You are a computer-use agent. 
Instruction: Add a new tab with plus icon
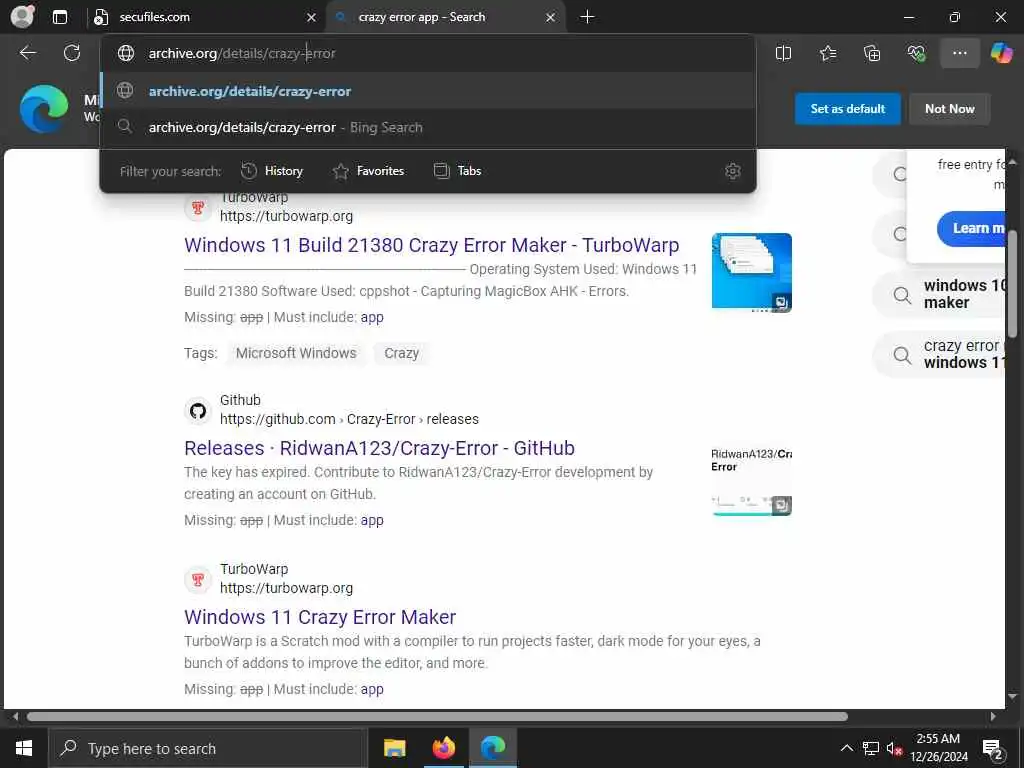click(x=587, y=17)
